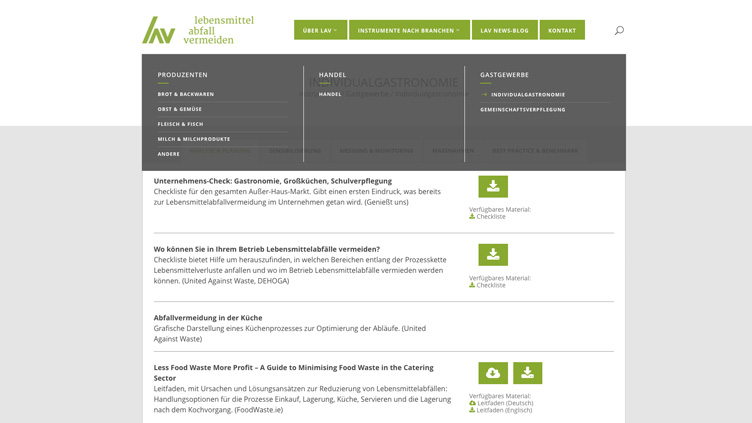Select Fleisch & Fisch submenu entry
The image size is (752, 423).
point(180,124)
